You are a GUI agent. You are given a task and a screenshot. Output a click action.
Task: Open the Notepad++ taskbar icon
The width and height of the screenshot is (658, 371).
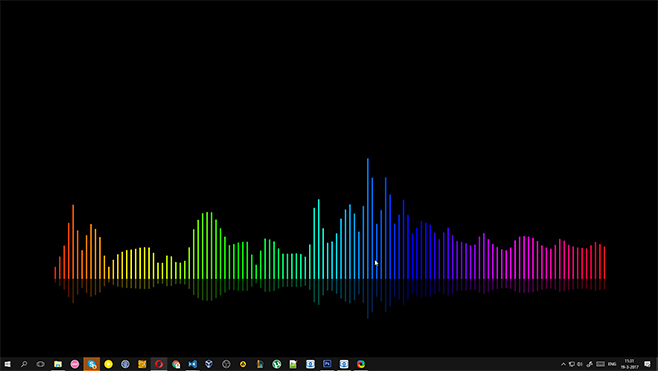(293, 364)
